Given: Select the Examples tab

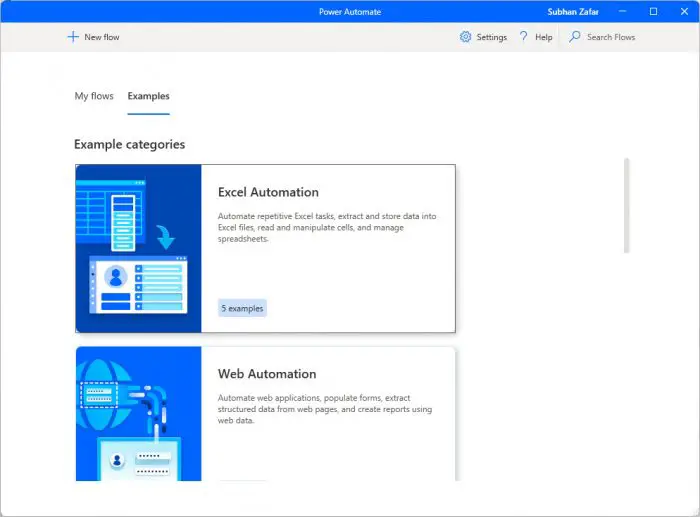Looking at the screenshot, I should (148, 96).
